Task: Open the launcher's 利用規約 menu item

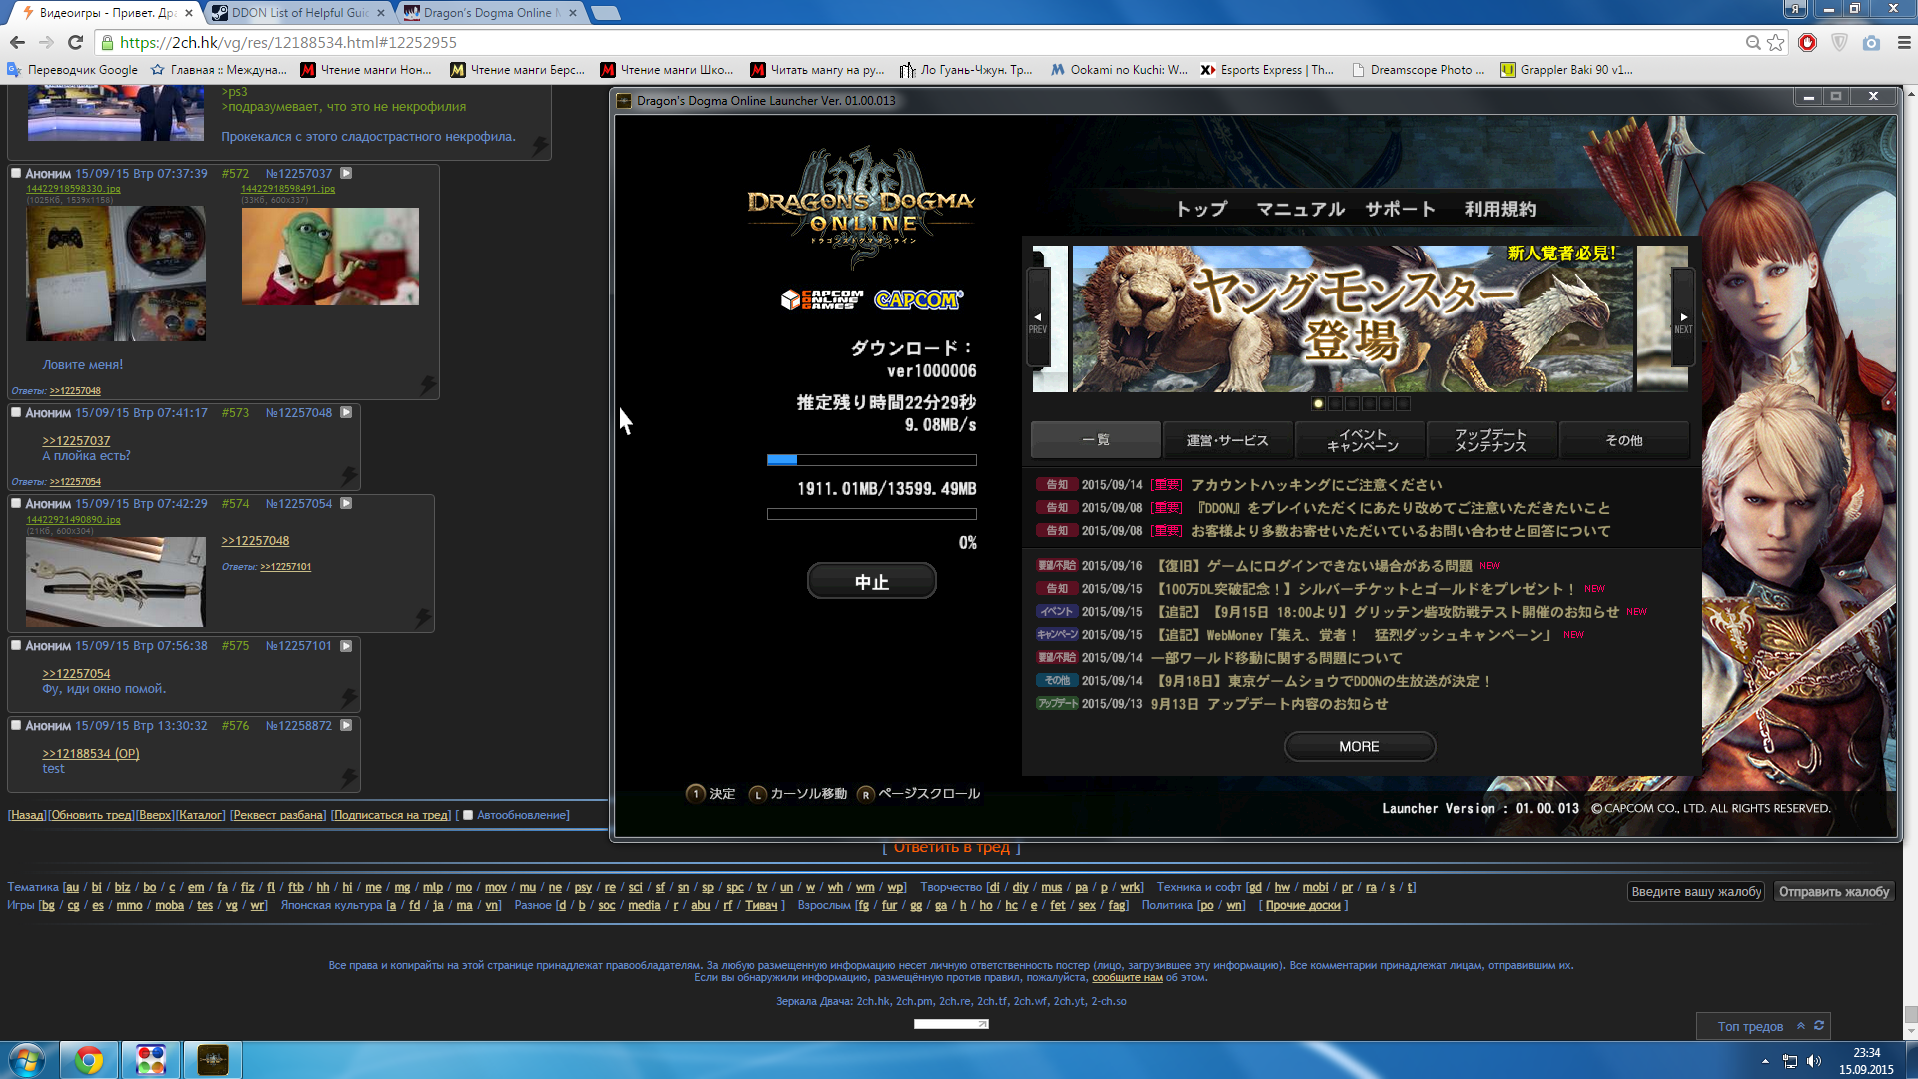Action: click(1500, 209)
